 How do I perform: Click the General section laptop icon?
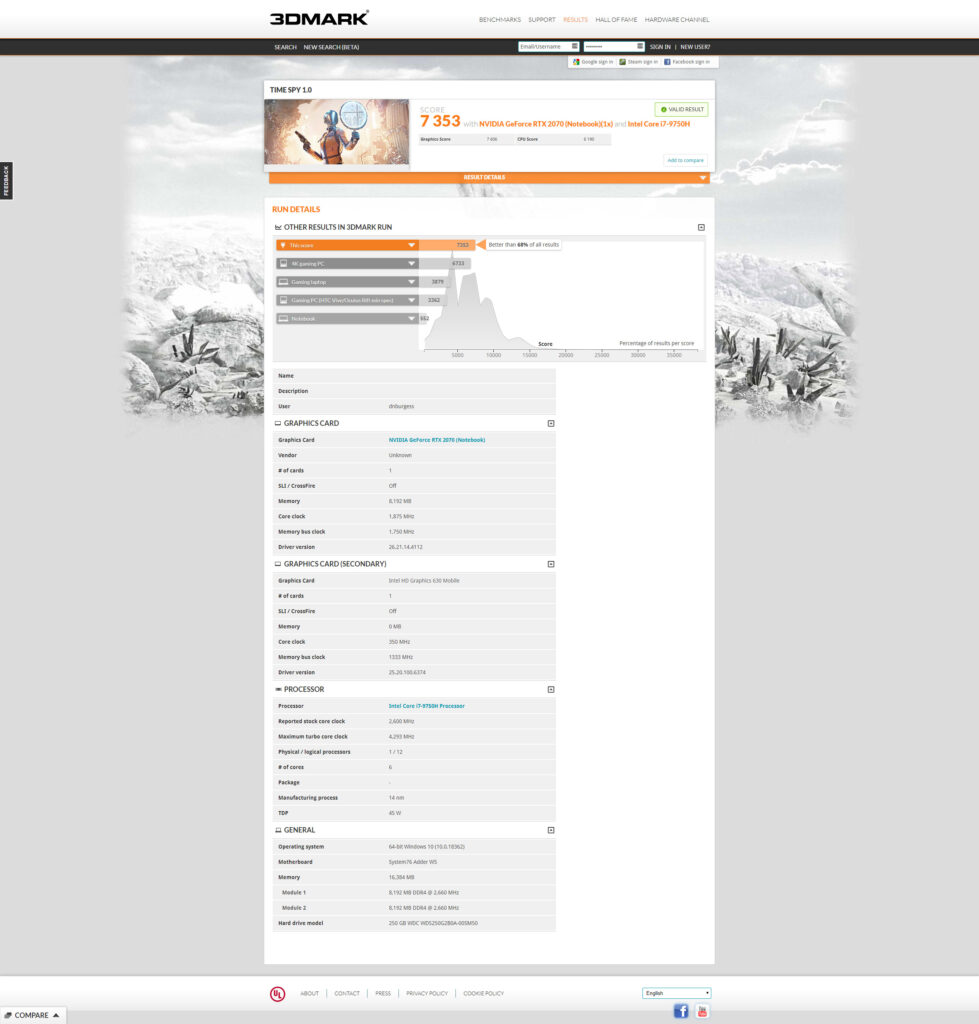(278, 830)
